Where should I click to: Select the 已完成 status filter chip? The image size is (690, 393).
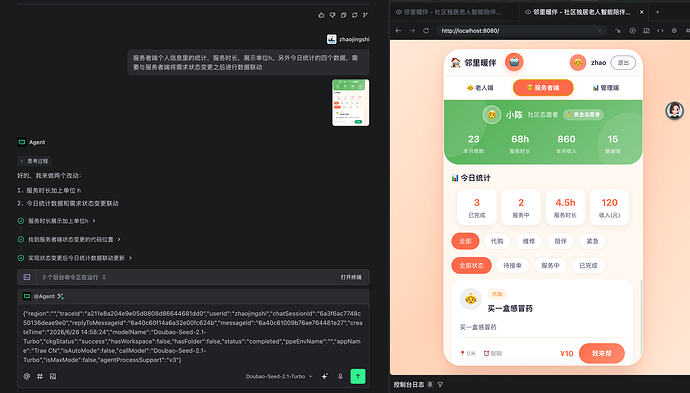(x=588, y=265)
